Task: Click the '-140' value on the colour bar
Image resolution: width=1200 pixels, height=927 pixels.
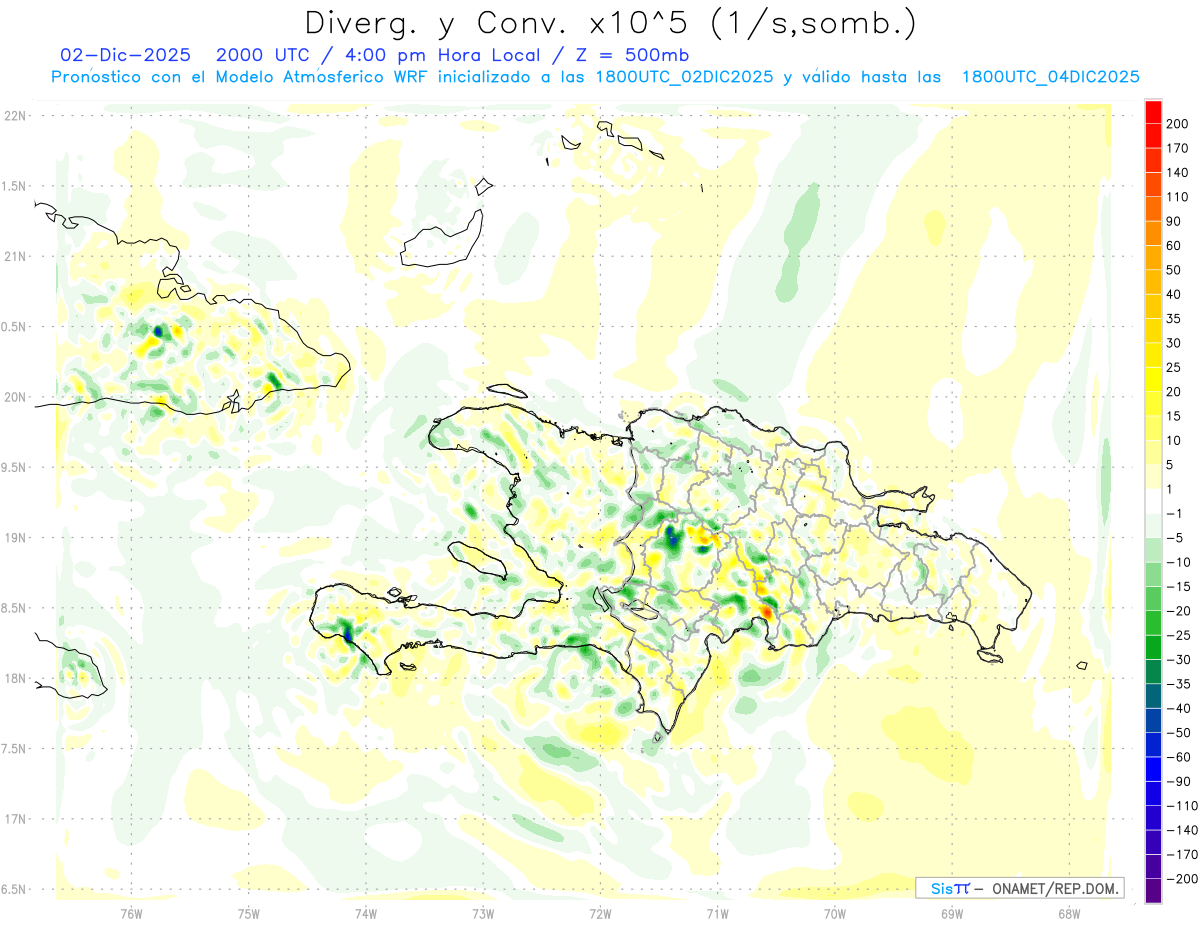Action: point(1182,829)
